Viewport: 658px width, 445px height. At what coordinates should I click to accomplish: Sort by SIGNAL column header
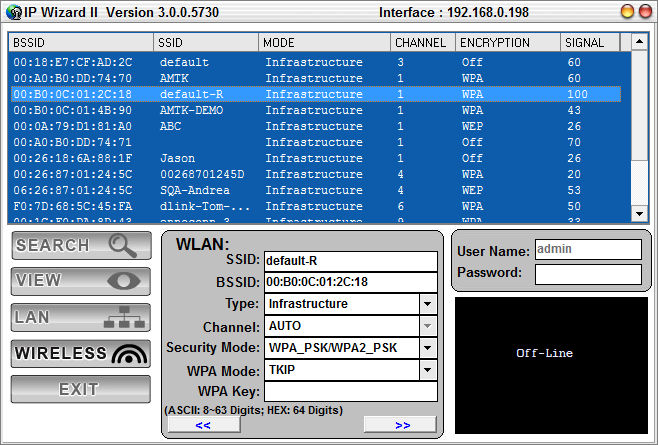pos(590,42)
